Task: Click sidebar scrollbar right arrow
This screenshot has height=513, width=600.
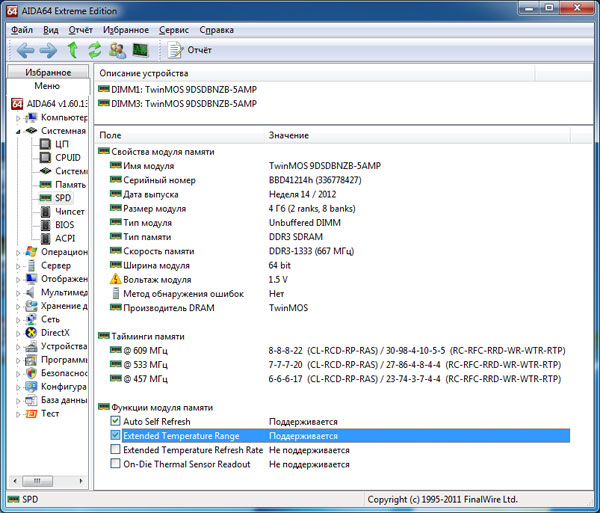Action: [x=81, y=480]
